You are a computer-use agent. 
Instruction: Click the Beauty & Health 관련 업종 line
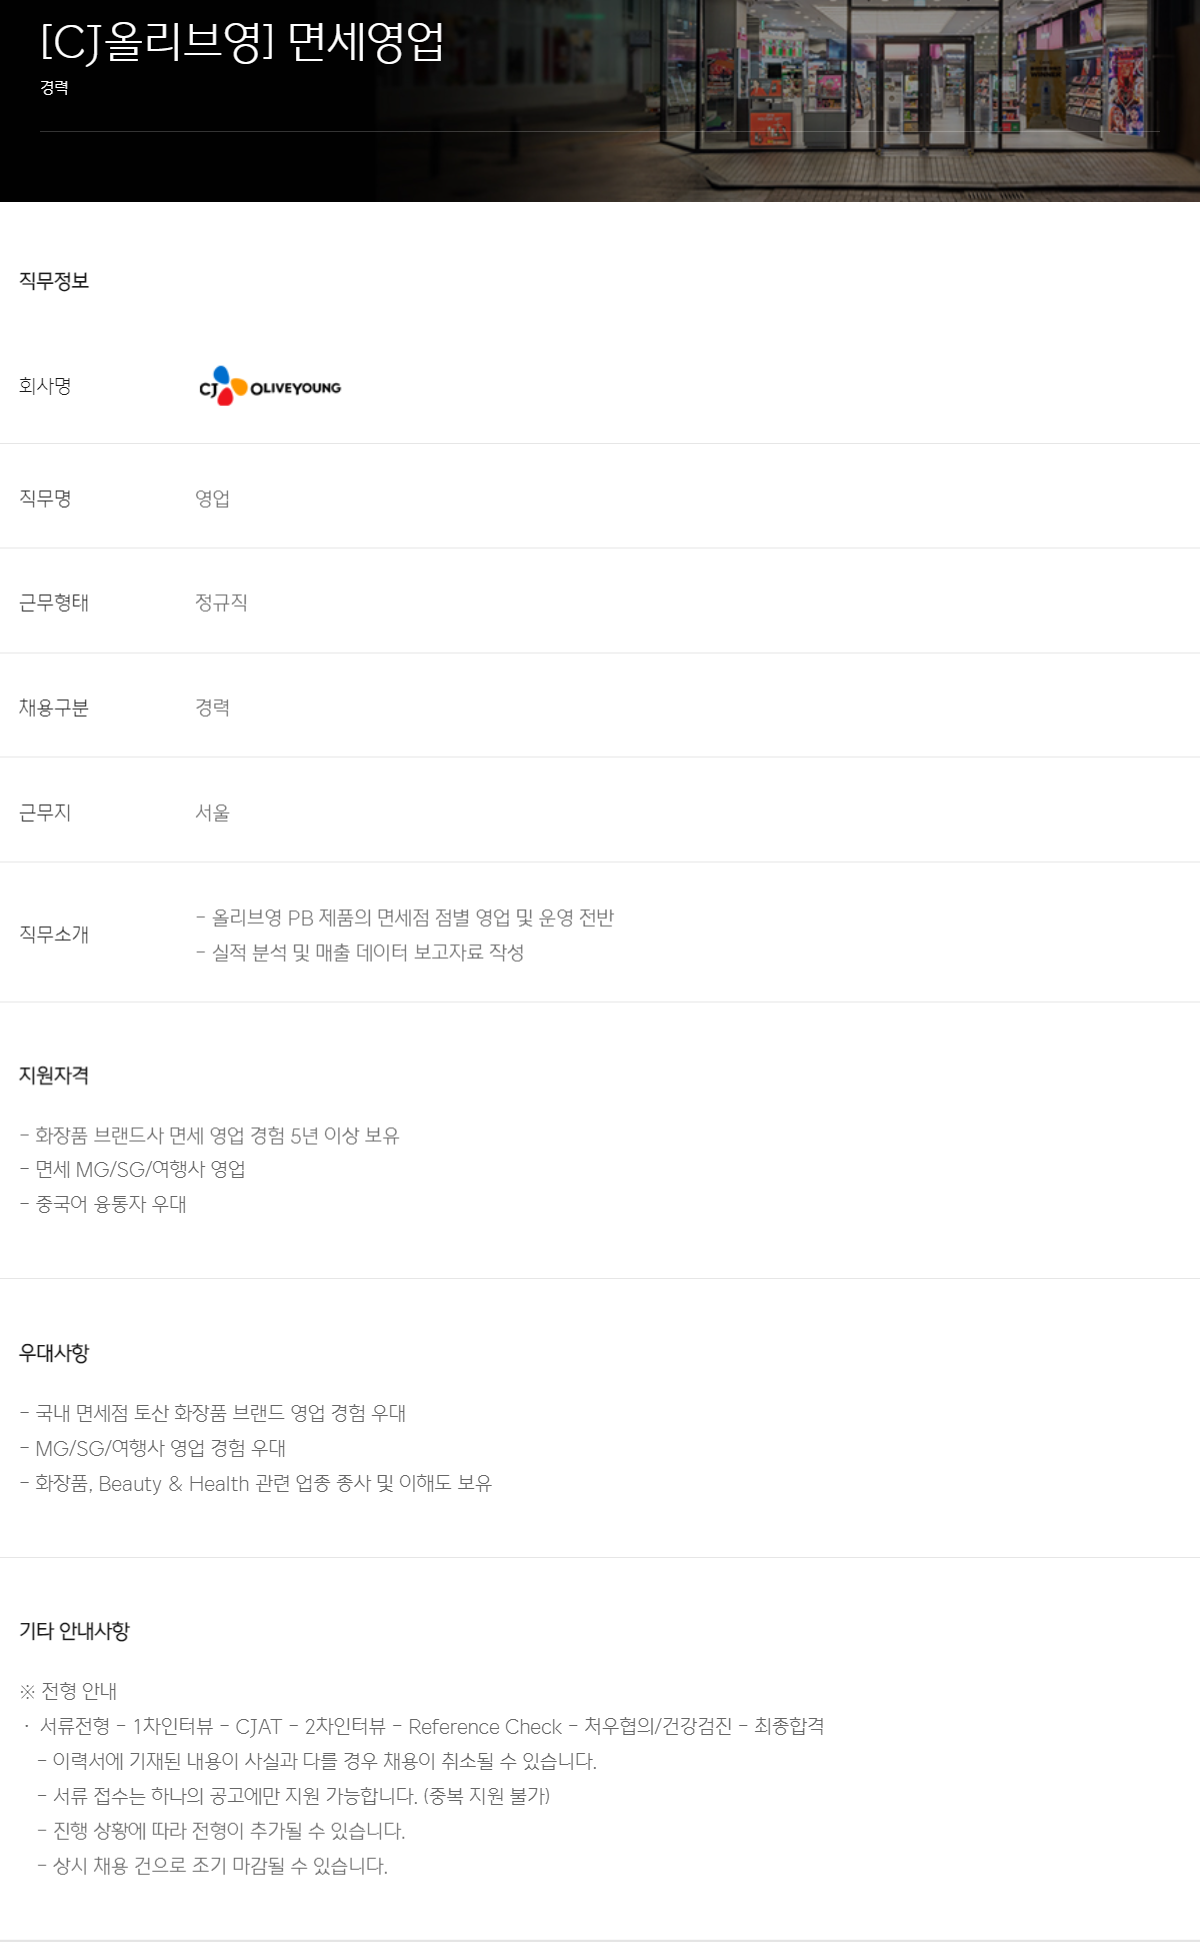click(256, 1483)
